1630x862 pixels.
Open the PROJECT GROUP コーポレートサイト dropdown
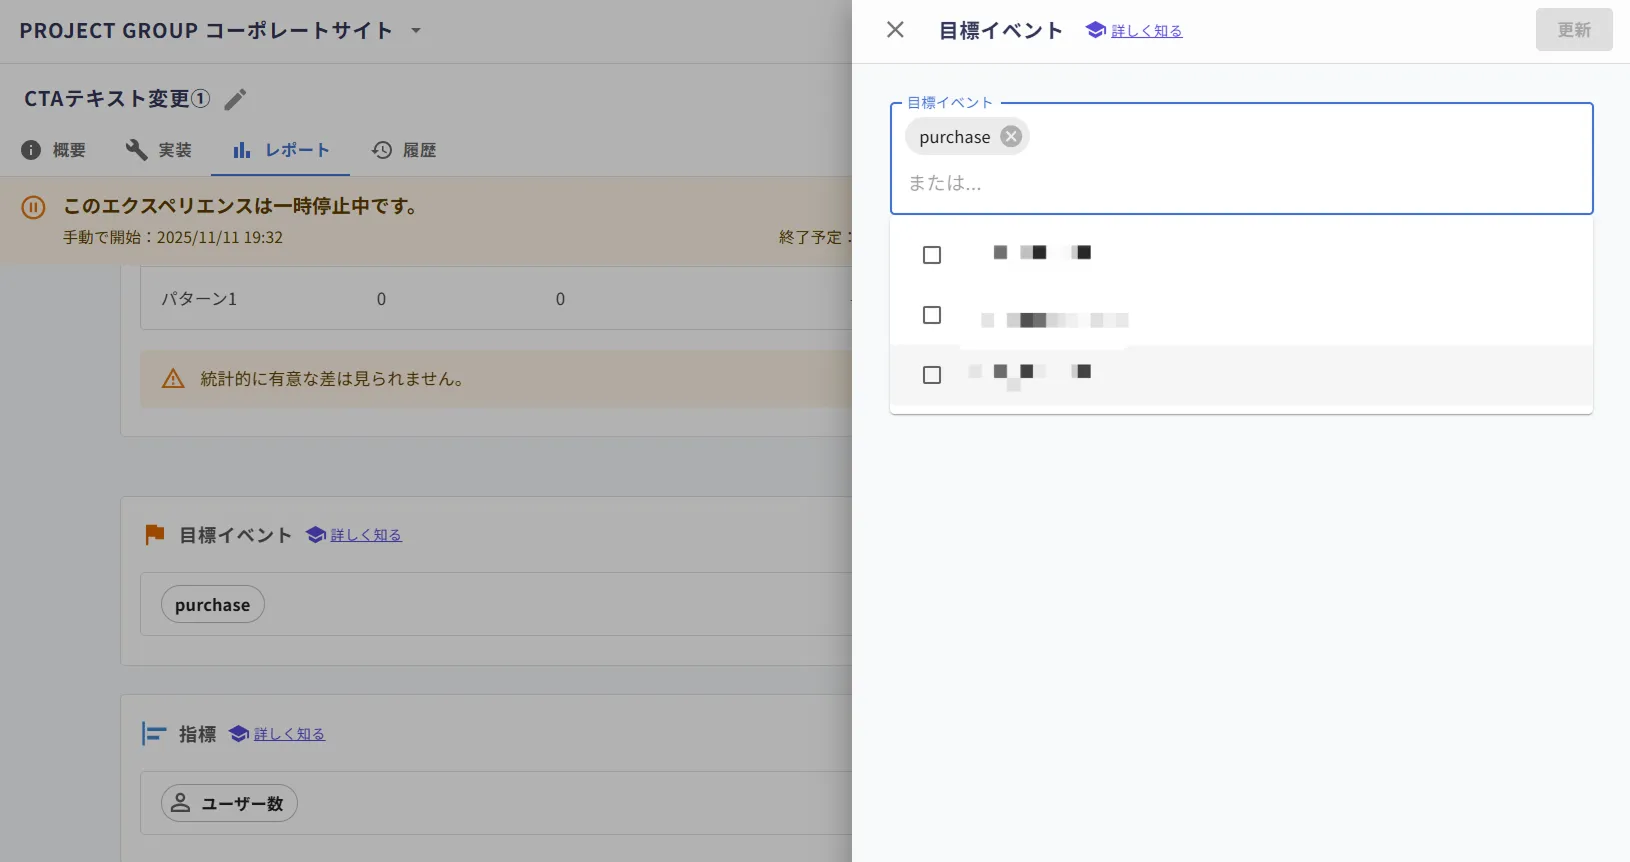pos(416,30)
